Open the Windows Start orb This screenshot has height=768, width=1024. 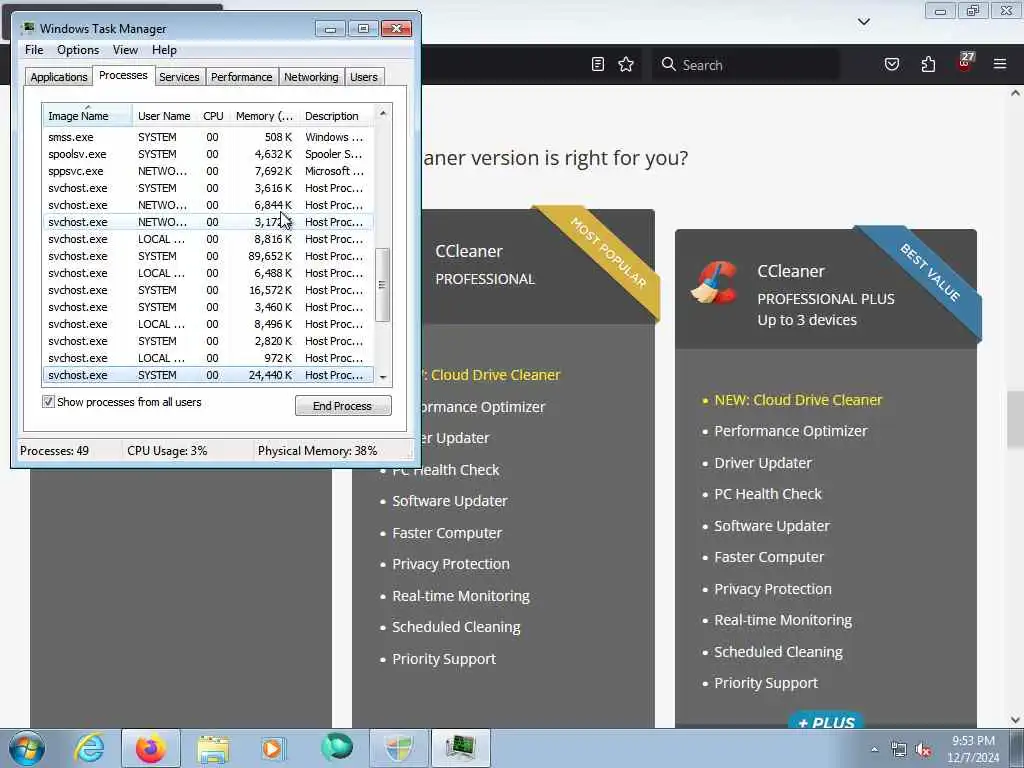click(x=27, y=748)
